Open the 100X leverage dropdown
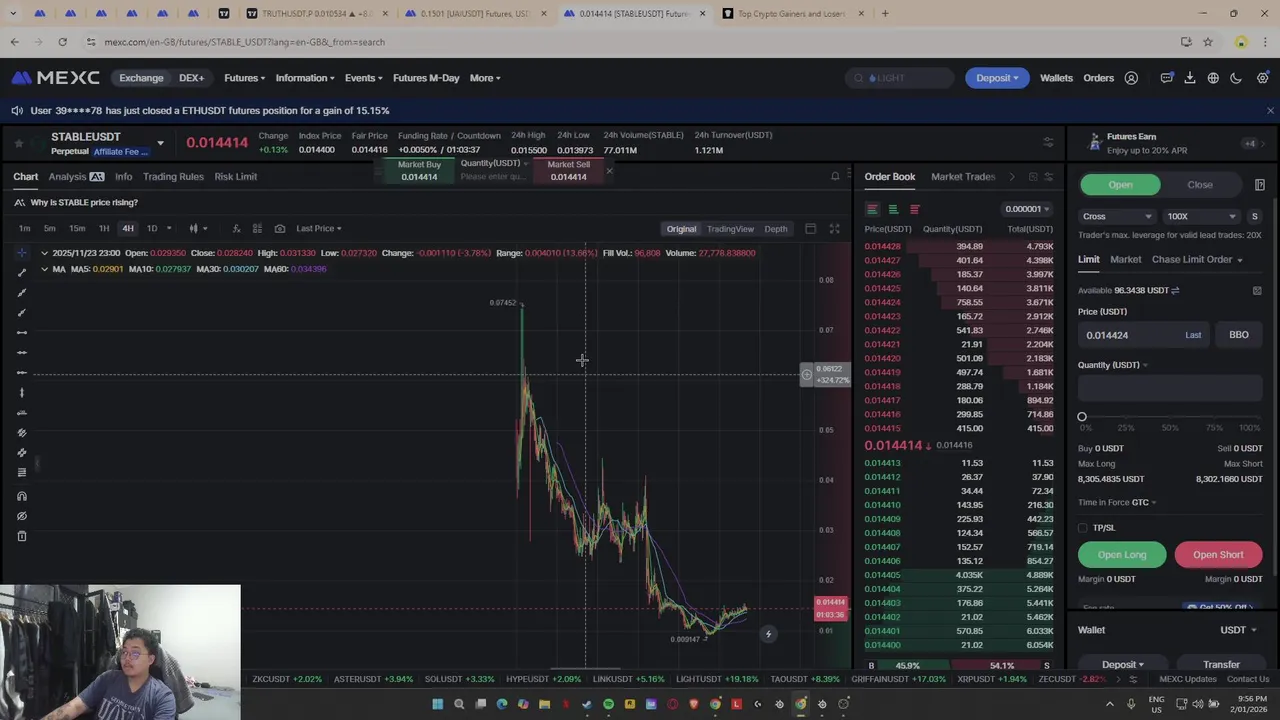Image resolution: width=1280 pixels, height=720 pixels. 1201,216
